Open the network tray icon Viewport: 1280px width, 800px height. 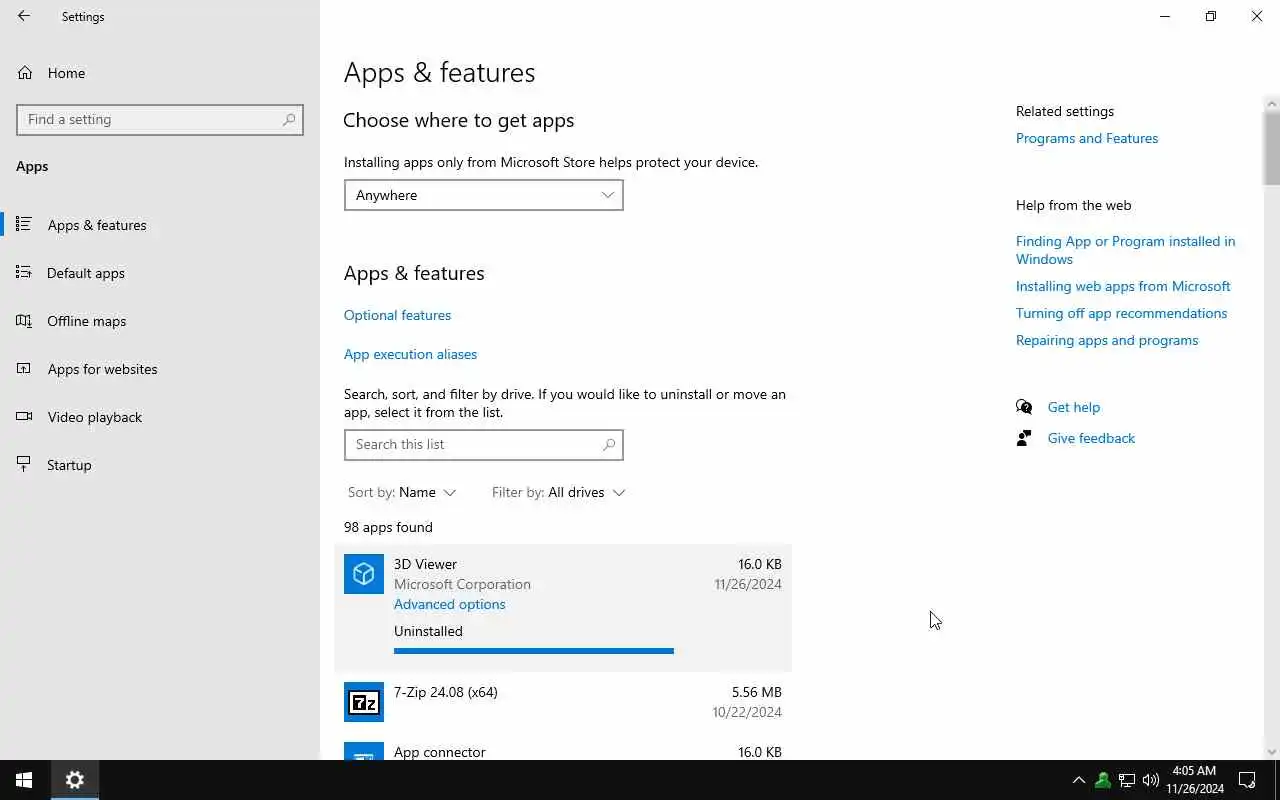coord(1126,780)
